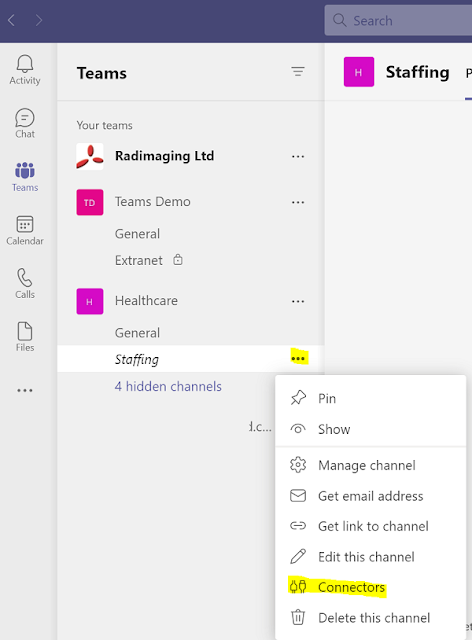Click the filter icon beside Teams heading
The height and width of the screenshot is (640, 472).
[x=298, y=72]
